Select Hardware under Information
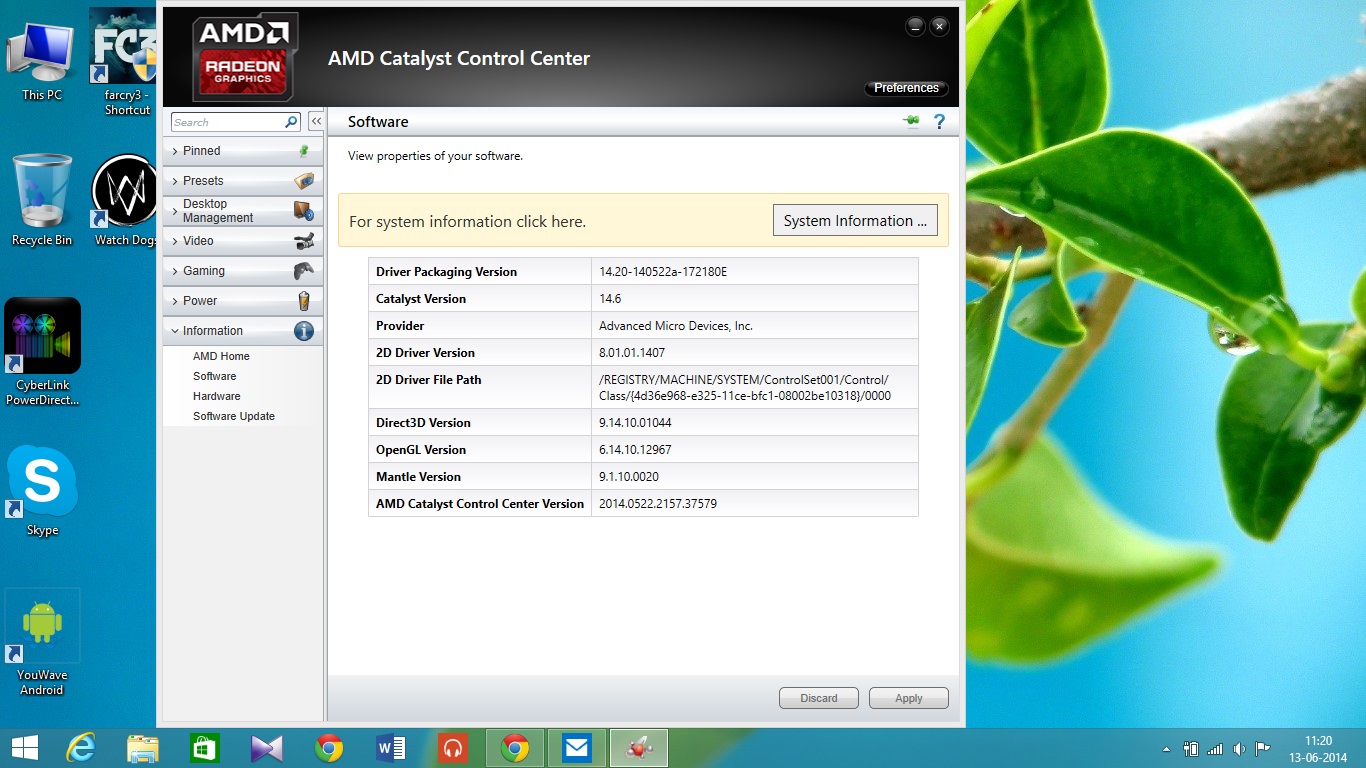Viewport: 1366px width, 768px height. click(216, 396)
